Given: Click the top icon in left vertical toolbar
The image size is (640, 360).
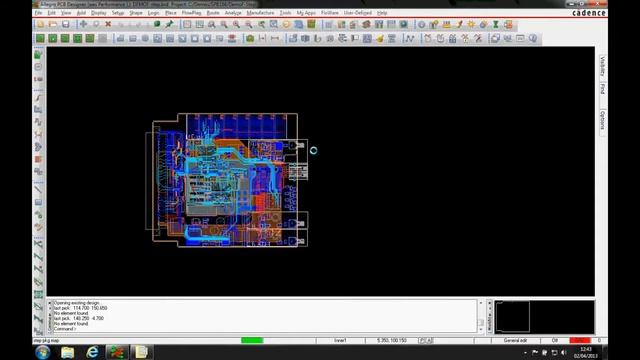Looking at the screenshot, I should 38,54.
